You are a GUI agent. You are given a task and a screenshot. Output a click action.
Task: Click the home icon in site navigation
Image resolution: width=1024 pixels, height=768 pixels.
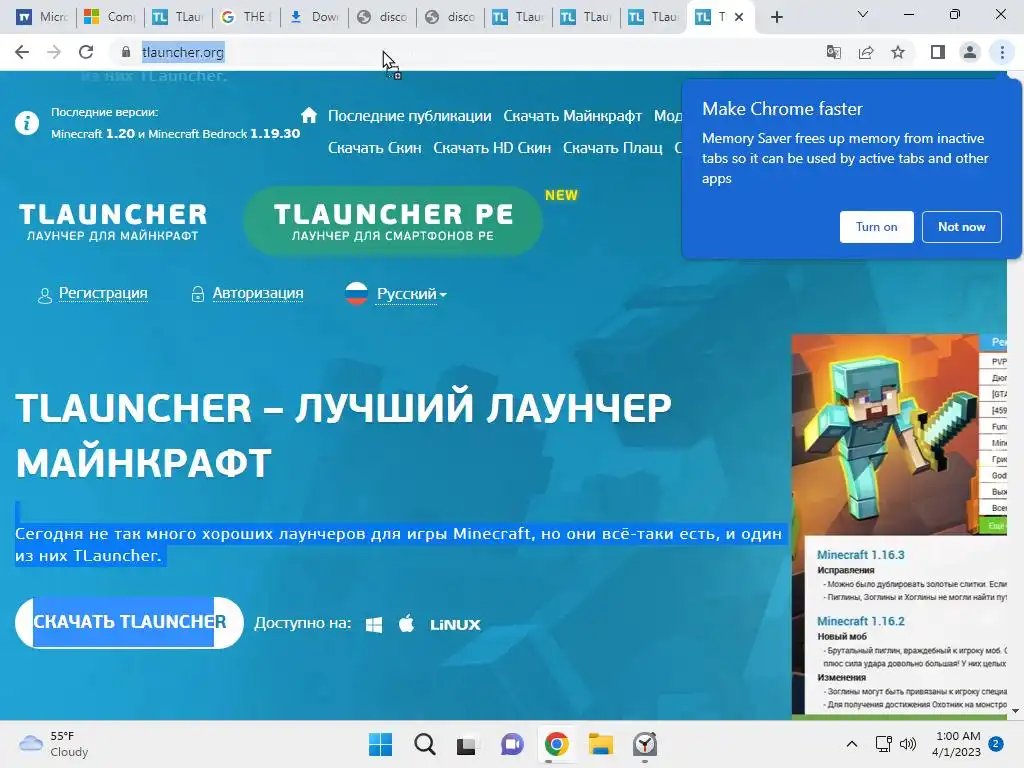(309, 116)
